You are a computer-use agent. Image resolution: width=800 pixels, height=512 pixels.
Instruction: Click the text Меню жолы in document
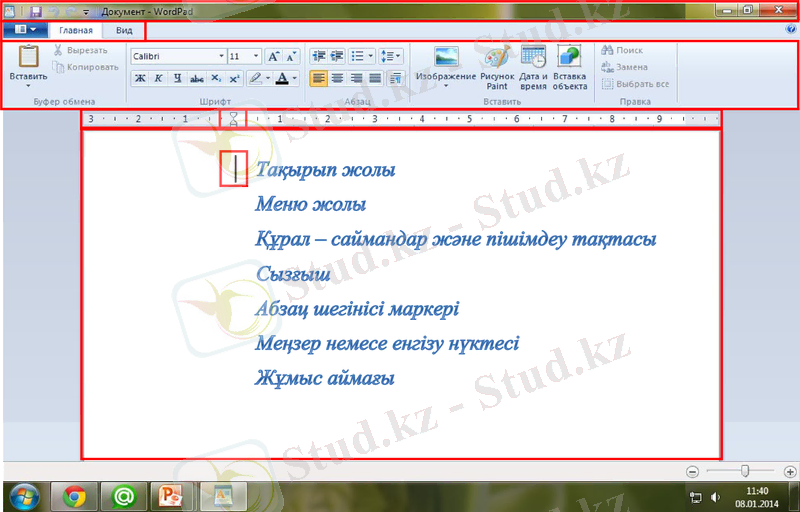[311, 204]
